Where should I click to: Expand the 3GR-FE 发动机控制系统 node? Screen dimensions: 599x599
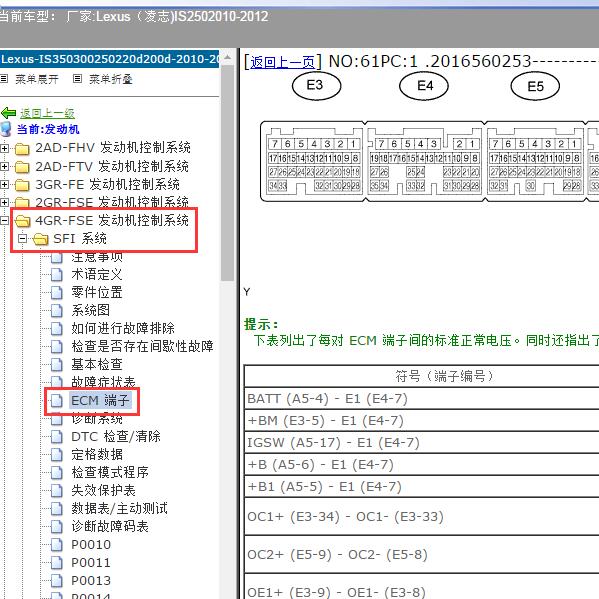click(x=4, y=185)
